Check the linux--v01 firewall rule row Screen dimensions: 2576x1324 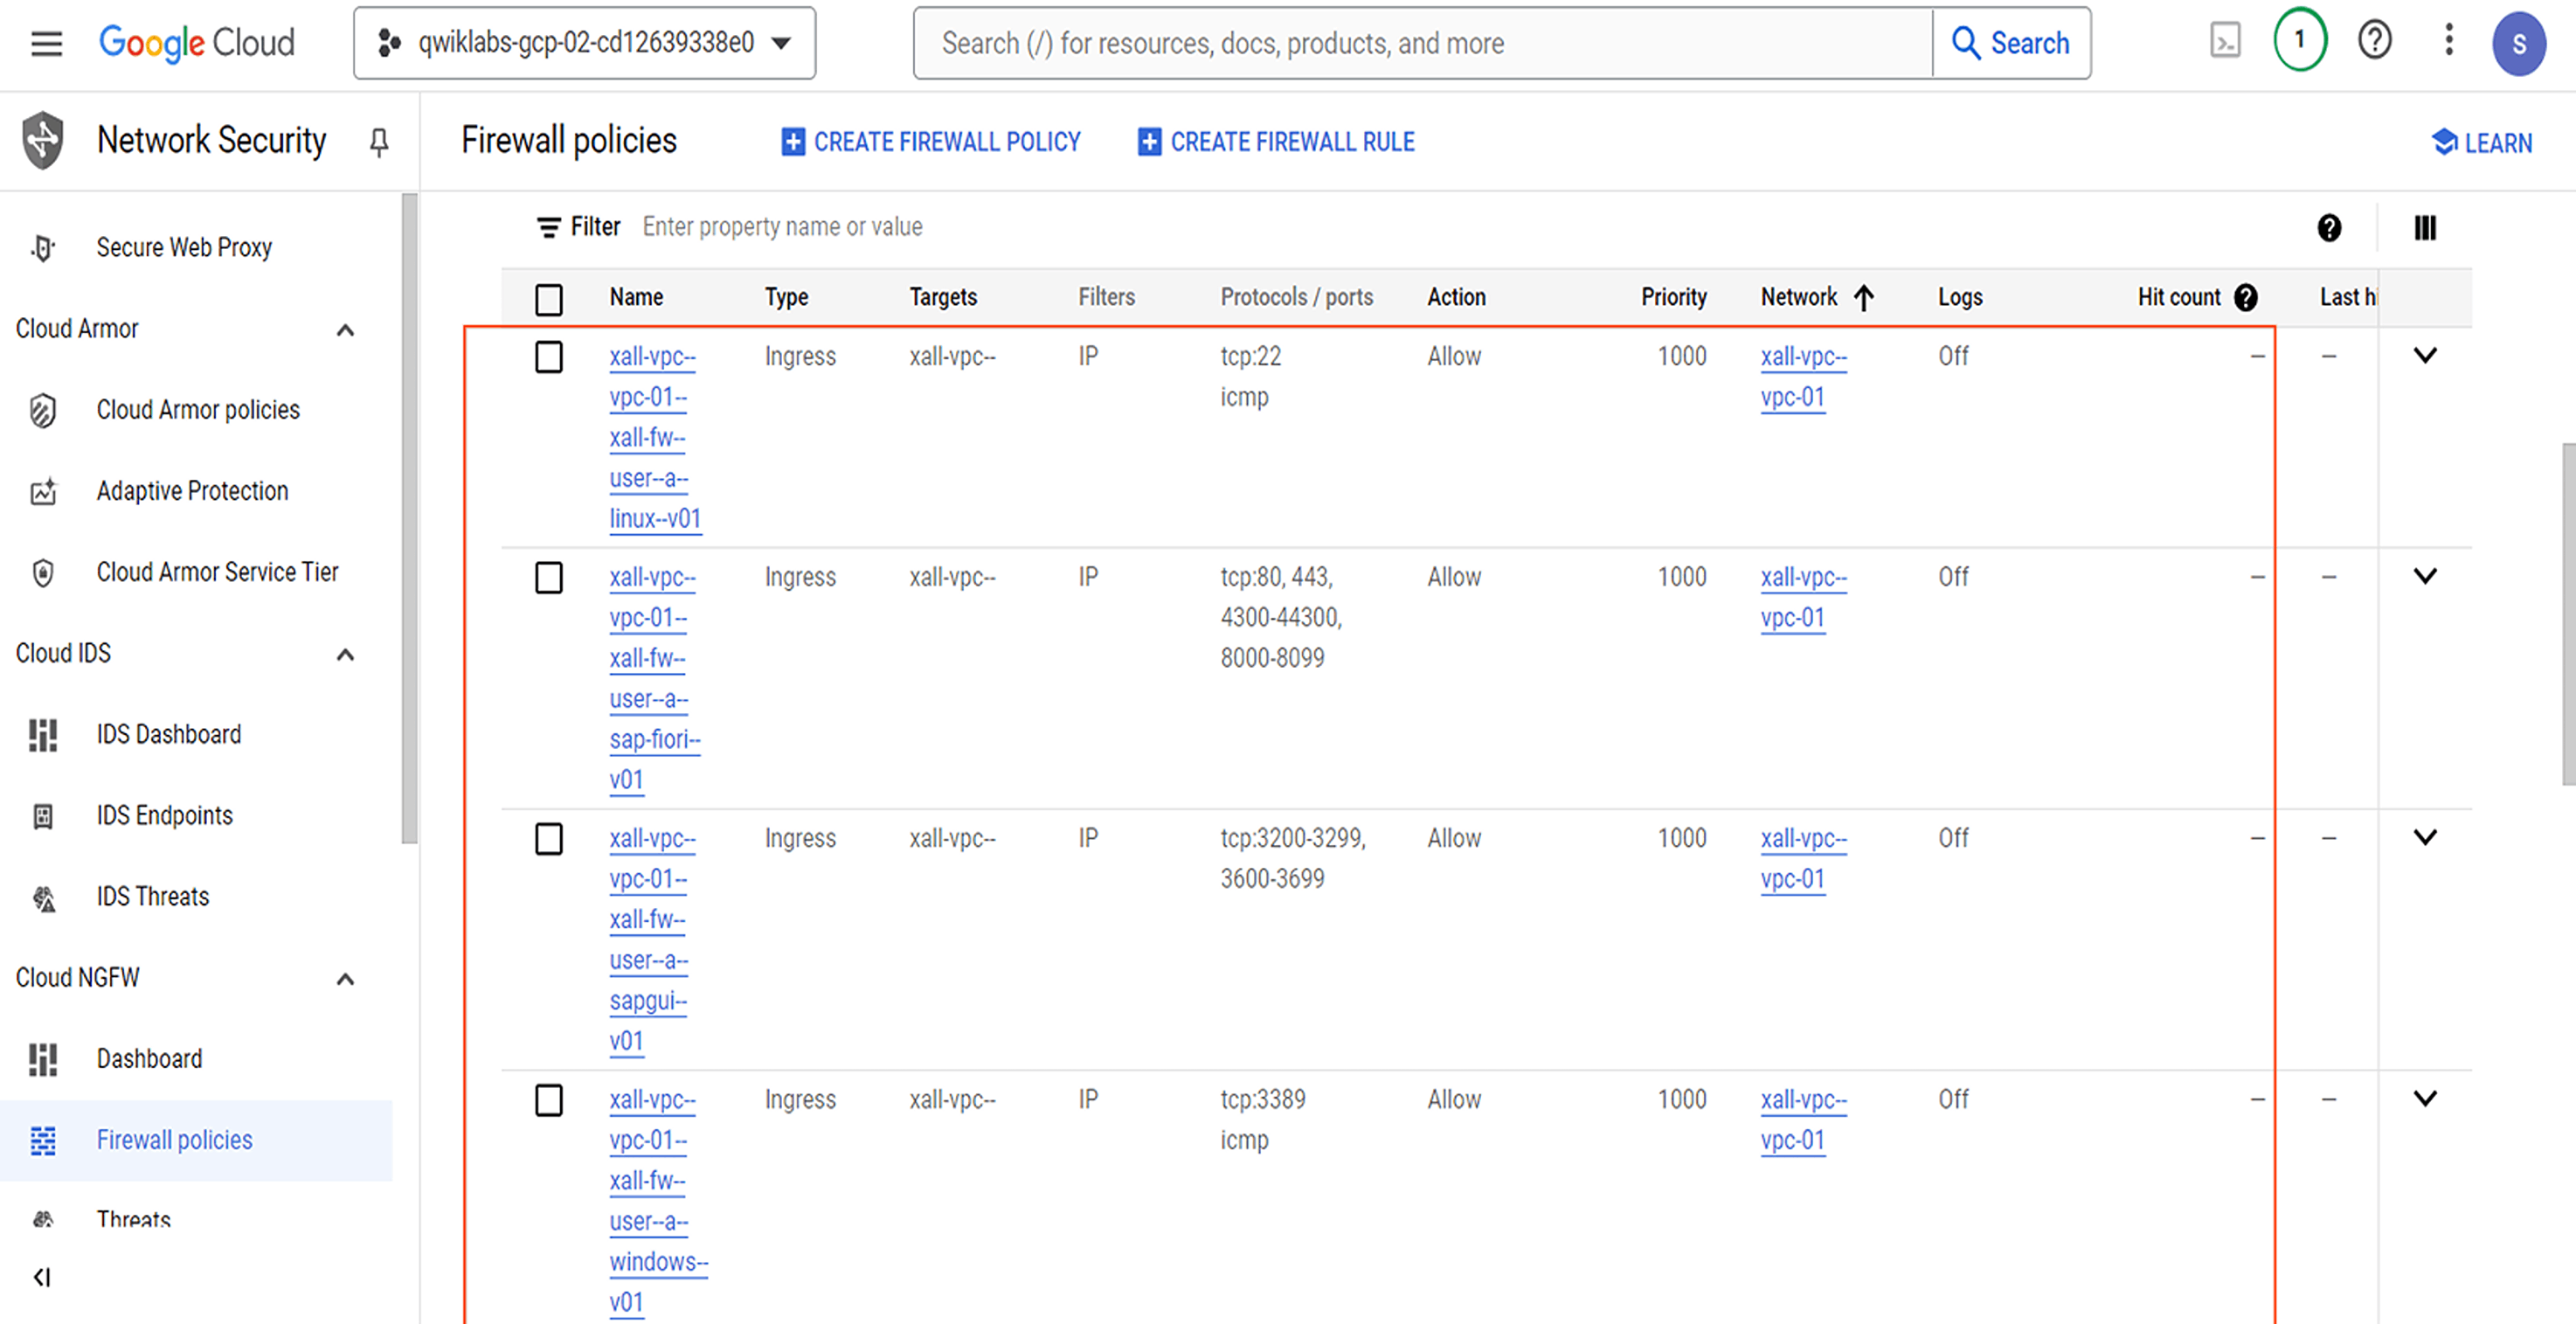tap(549, 356)
